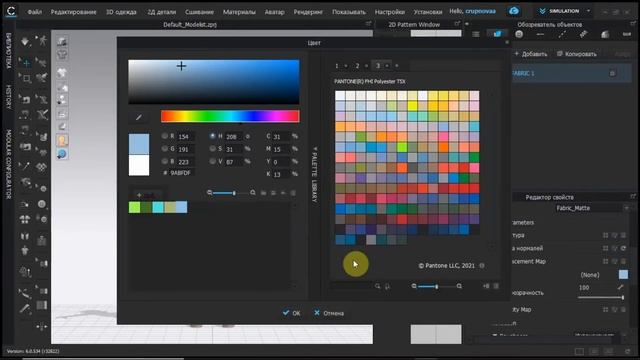Select bright yellow Pantone swatch in grid
Image resolution: width=640 pixels, height=360 pixels.
coord(412,106)
